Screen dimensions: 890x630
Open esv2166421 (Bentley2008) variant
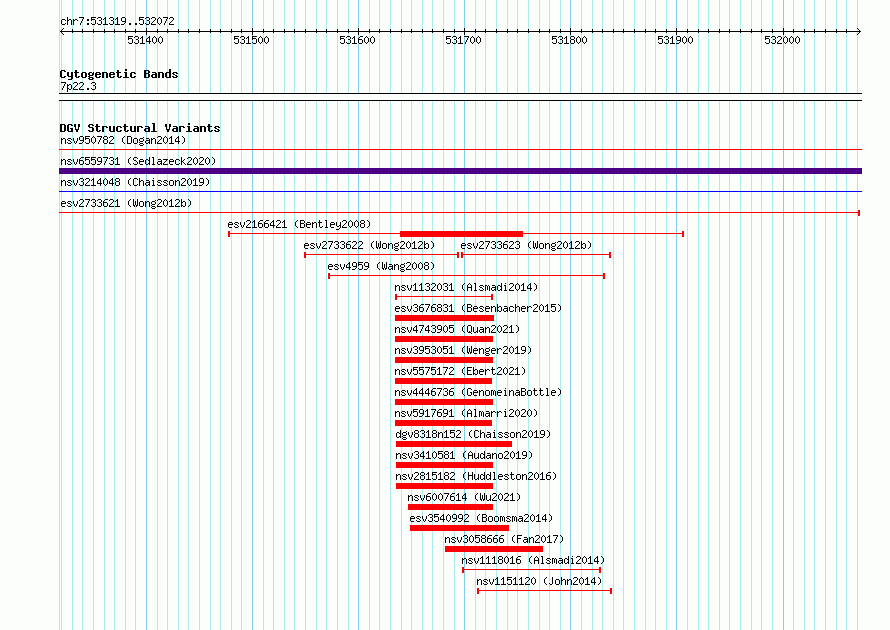(299, 224)
